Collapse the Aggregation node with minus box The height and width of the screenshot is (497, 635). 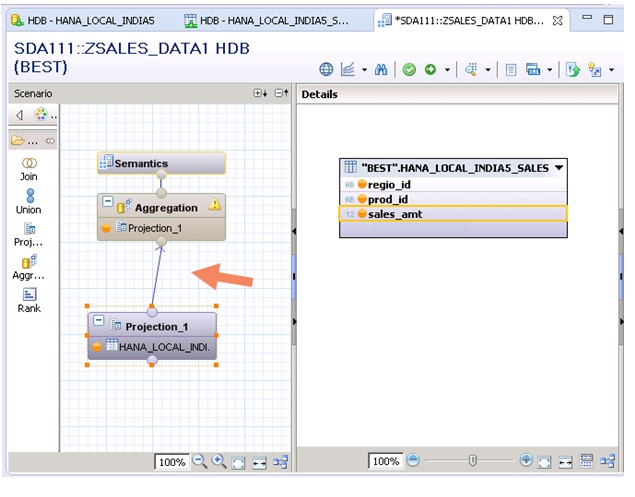tap(107, 201)
